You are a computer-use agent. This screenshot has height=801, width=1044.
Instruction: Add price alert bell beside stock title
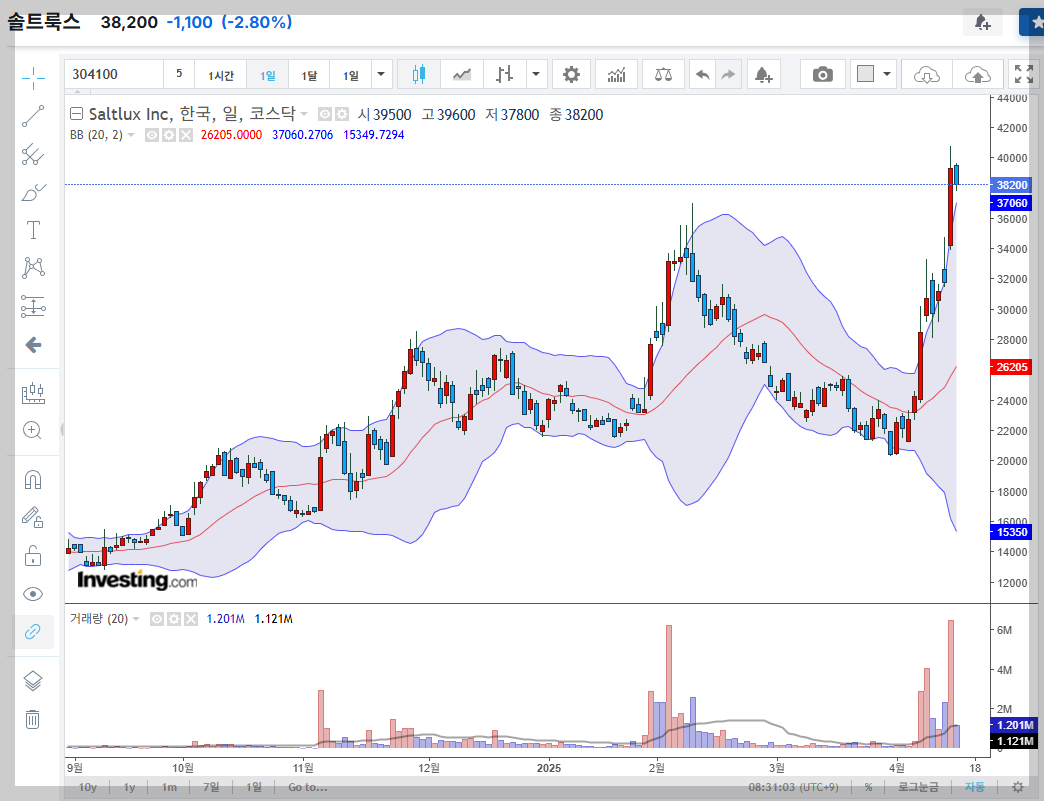(983, 22)
